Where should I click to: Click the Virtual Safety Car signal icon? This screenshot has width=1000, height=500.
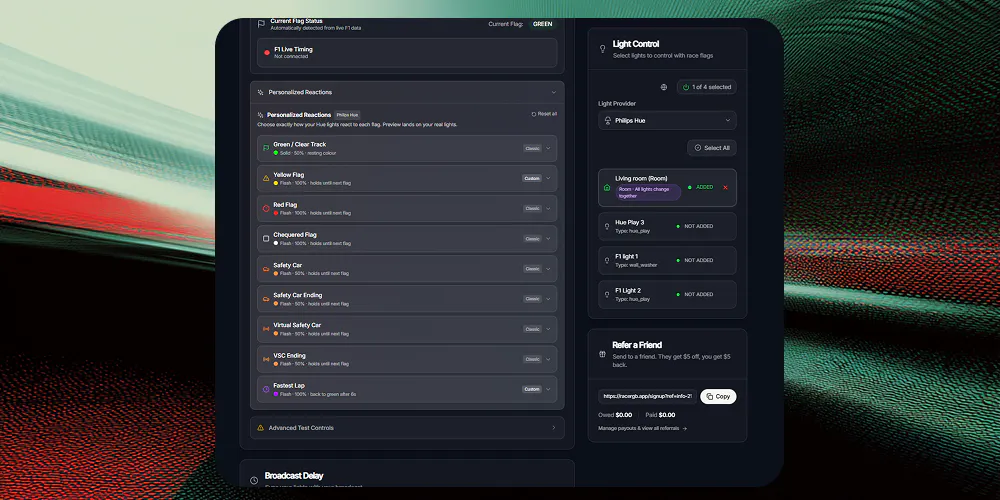[266, 329]
